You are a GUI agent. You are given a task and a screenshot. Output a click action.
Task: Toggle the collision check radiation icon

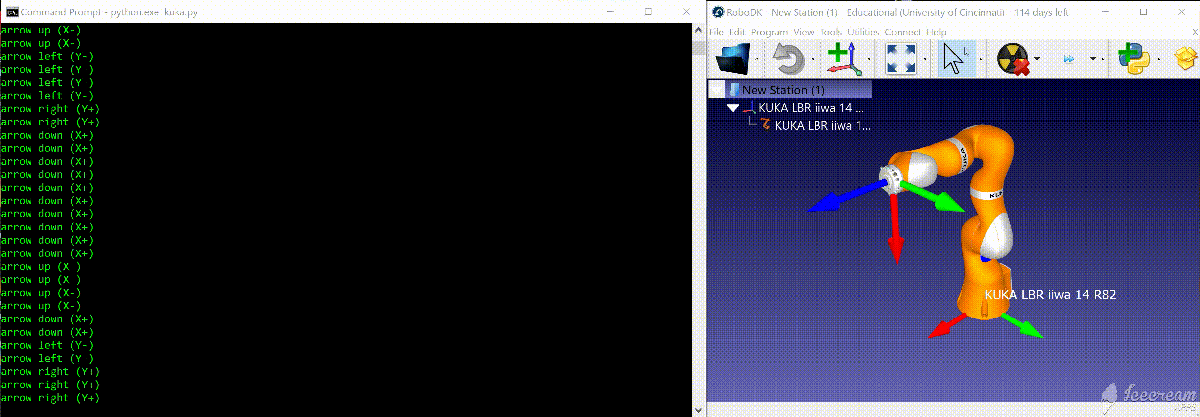click(x=1013, y=61)
